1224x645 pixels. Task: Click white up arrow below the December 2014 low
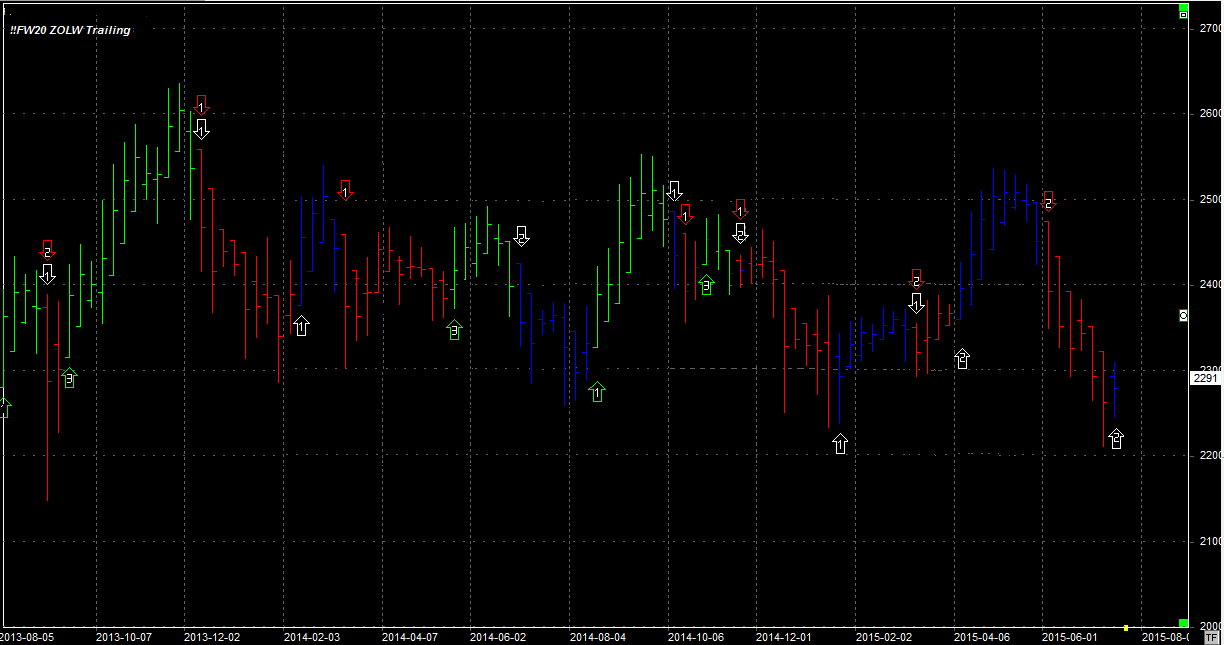pyautogui.click(x=840, y=444)
